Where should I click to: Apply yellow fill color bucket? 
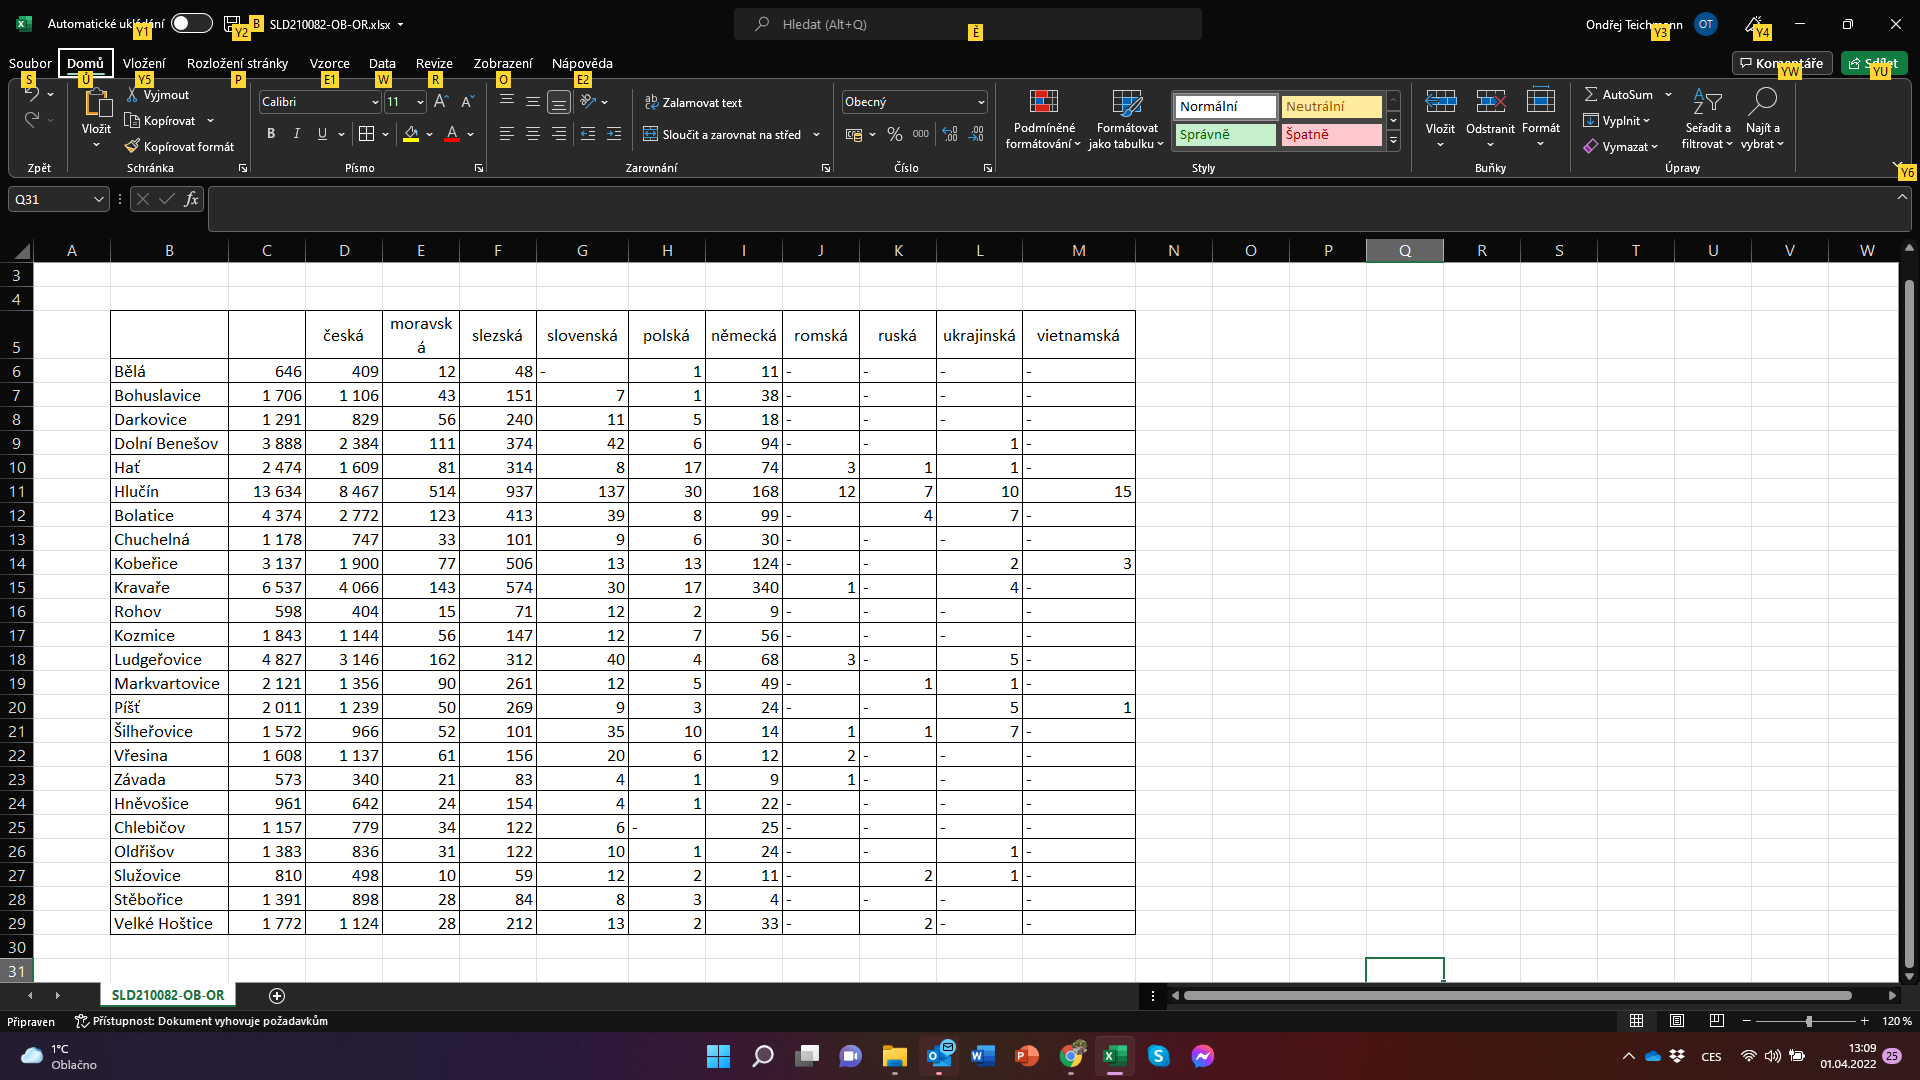pos(411,134)
